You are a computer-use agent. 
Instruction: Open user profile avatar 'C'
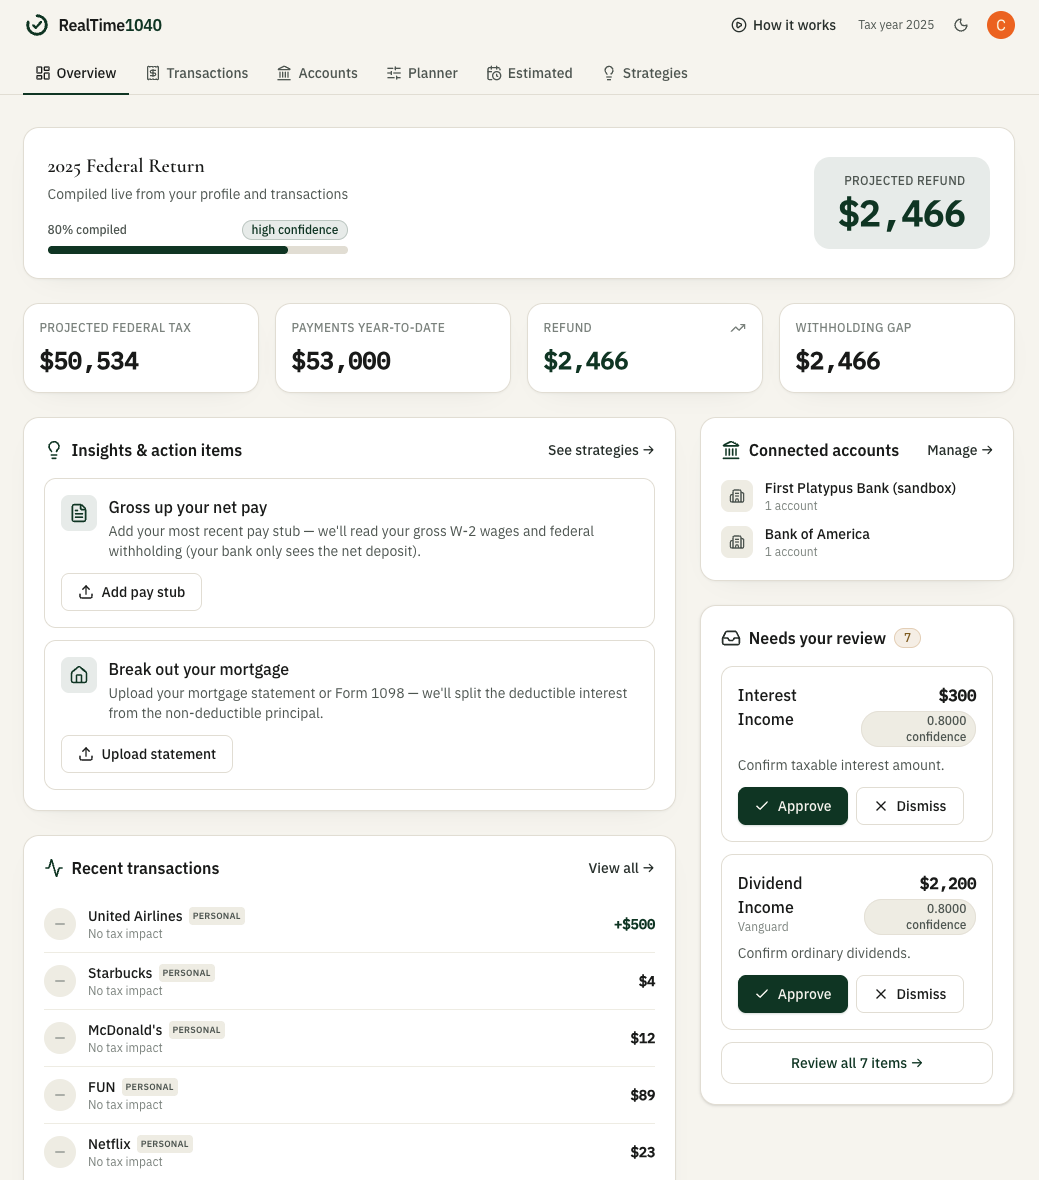[x=1001, y=25]
